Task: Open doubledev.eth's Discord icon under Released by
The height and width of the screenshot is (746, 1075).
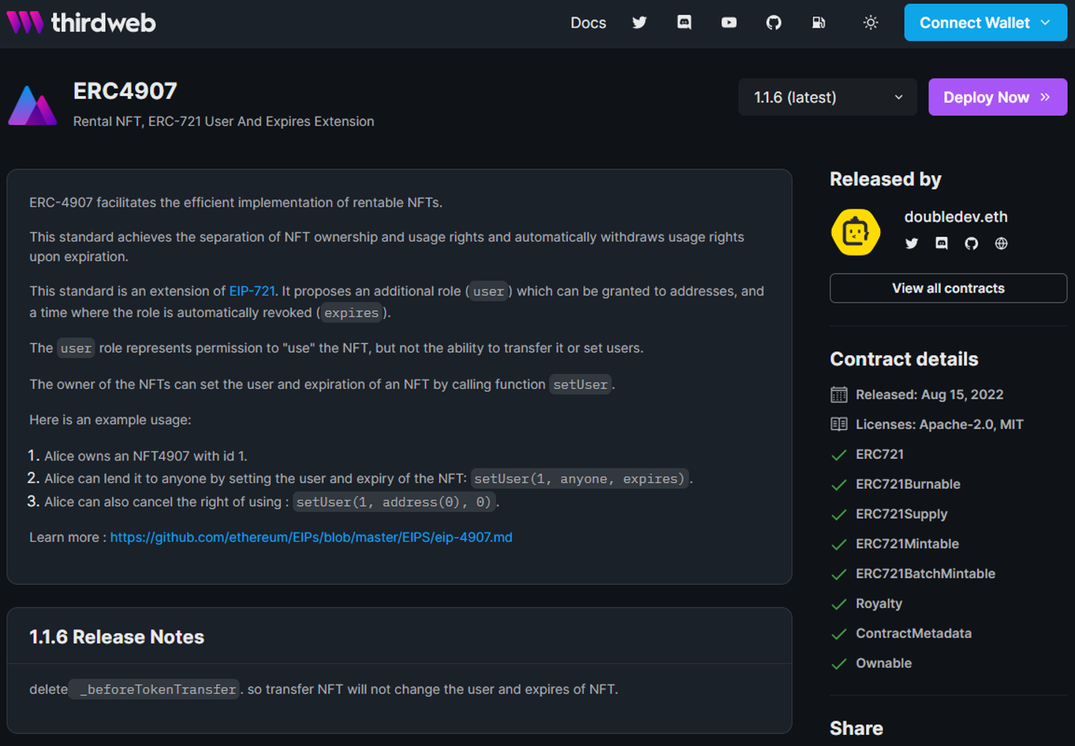Action: 941,243
